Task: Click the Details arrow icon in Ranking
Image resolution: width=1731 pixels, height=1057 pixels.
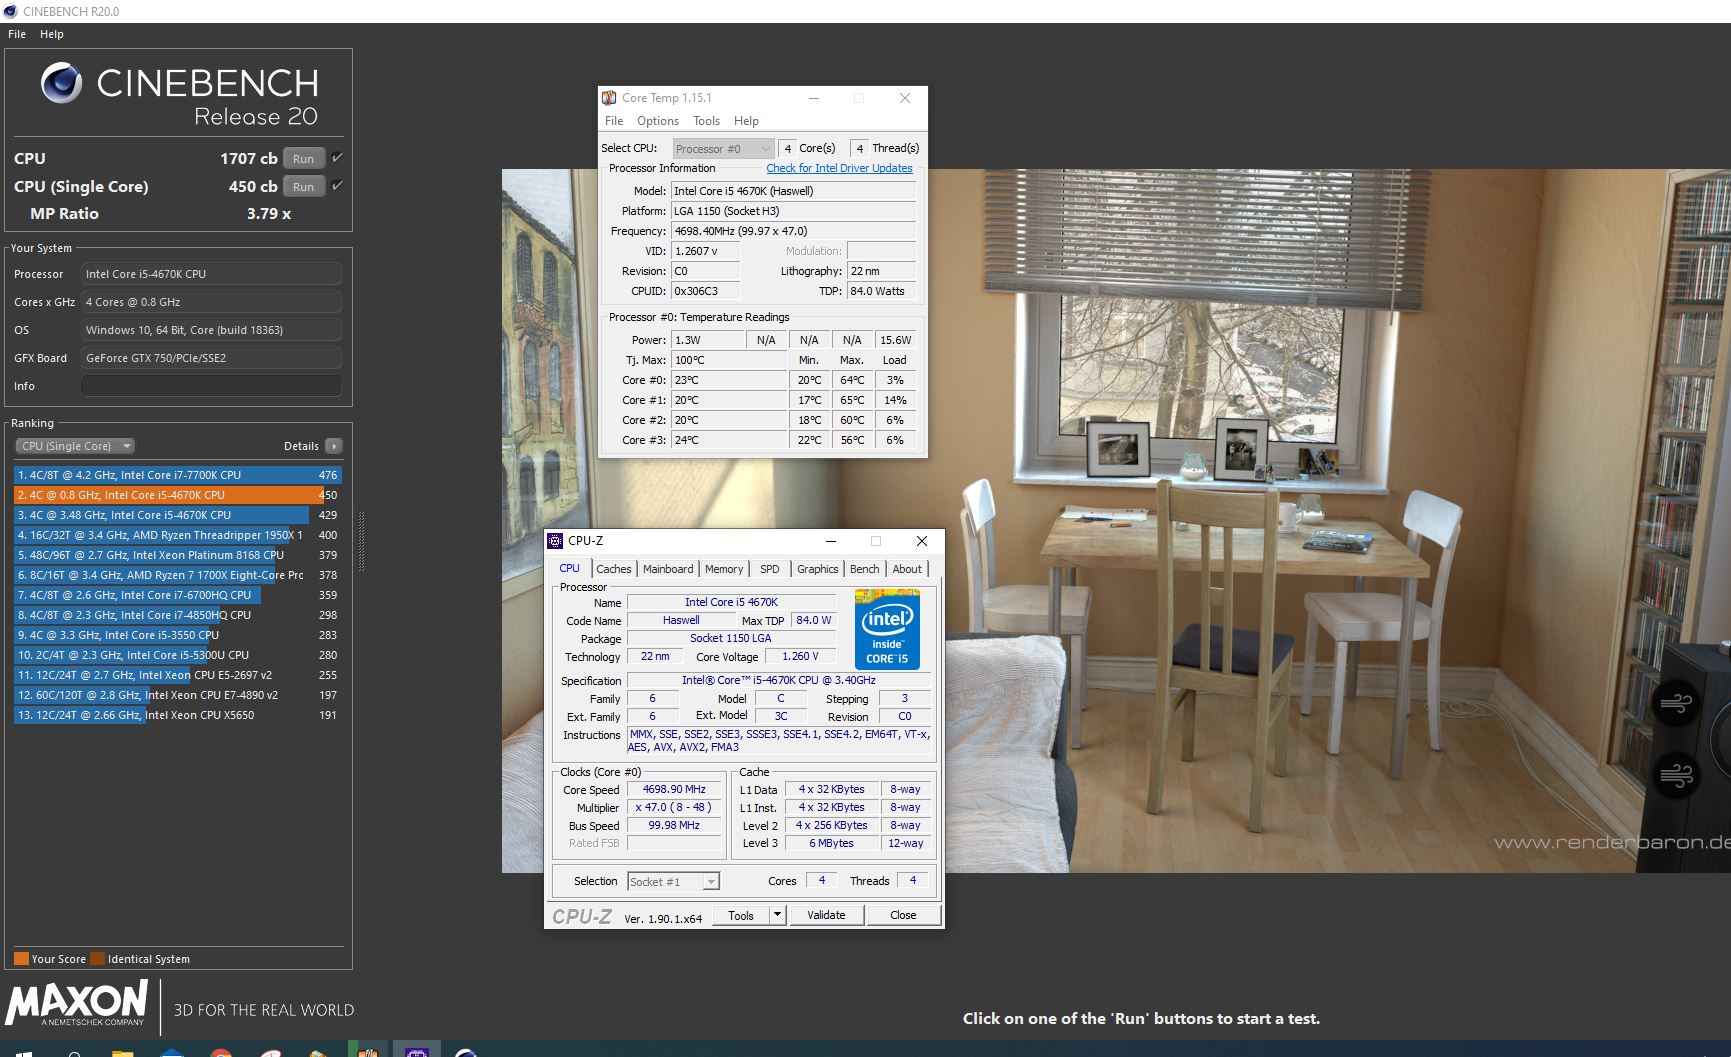Action: pos(334,446)
